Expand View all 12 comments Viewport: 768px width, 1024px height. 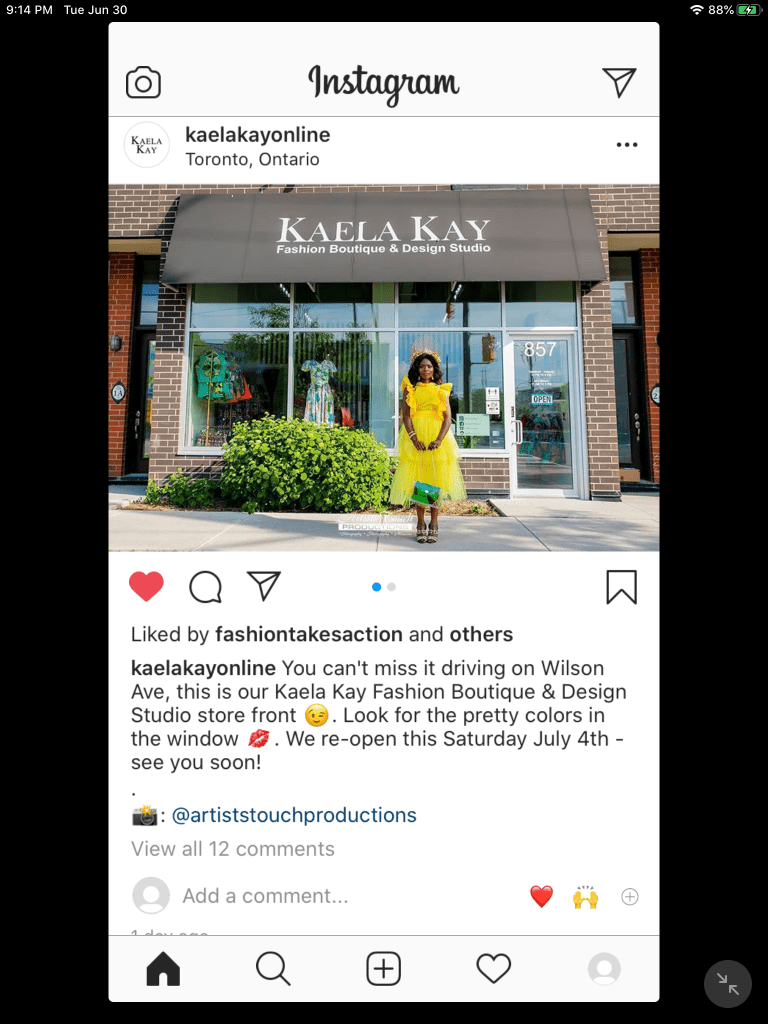(232, 848)
